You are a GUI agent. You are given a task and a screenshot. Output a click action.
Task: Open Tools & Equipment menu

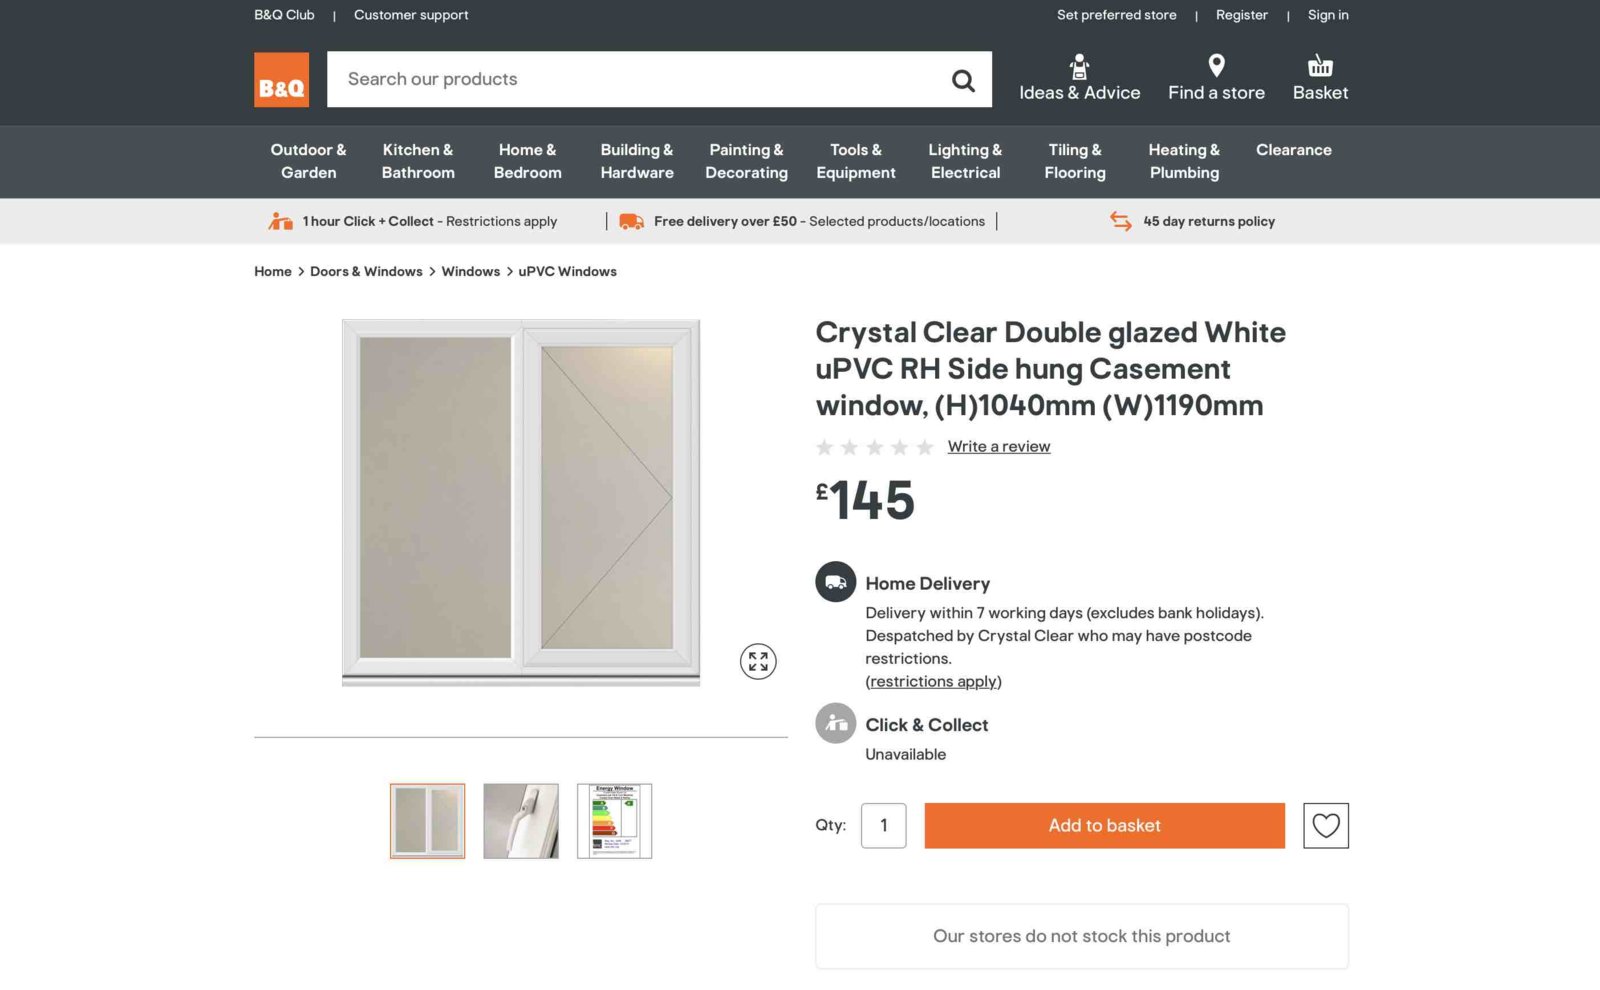855,161
